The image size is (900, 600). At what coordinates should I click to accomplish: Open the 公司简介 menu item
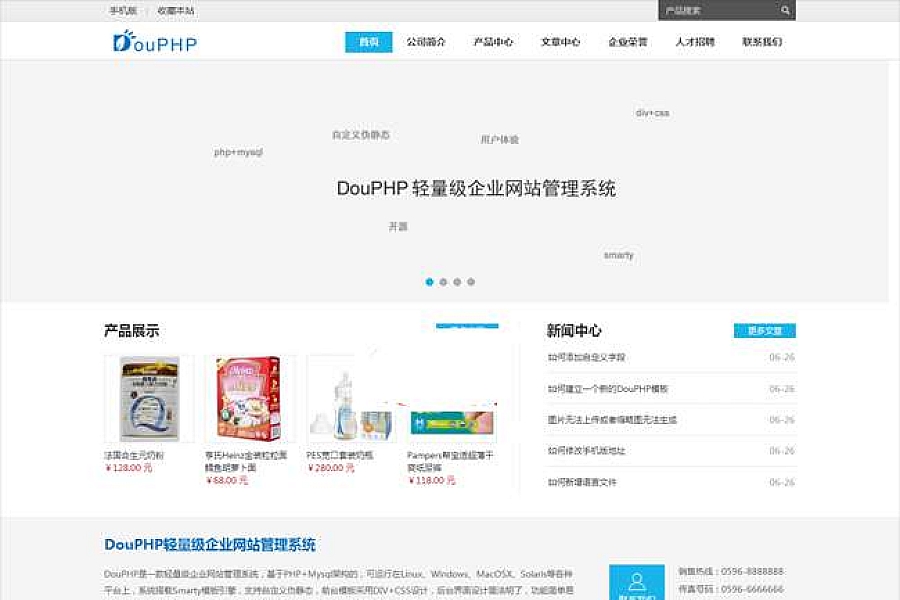[426, 42]
